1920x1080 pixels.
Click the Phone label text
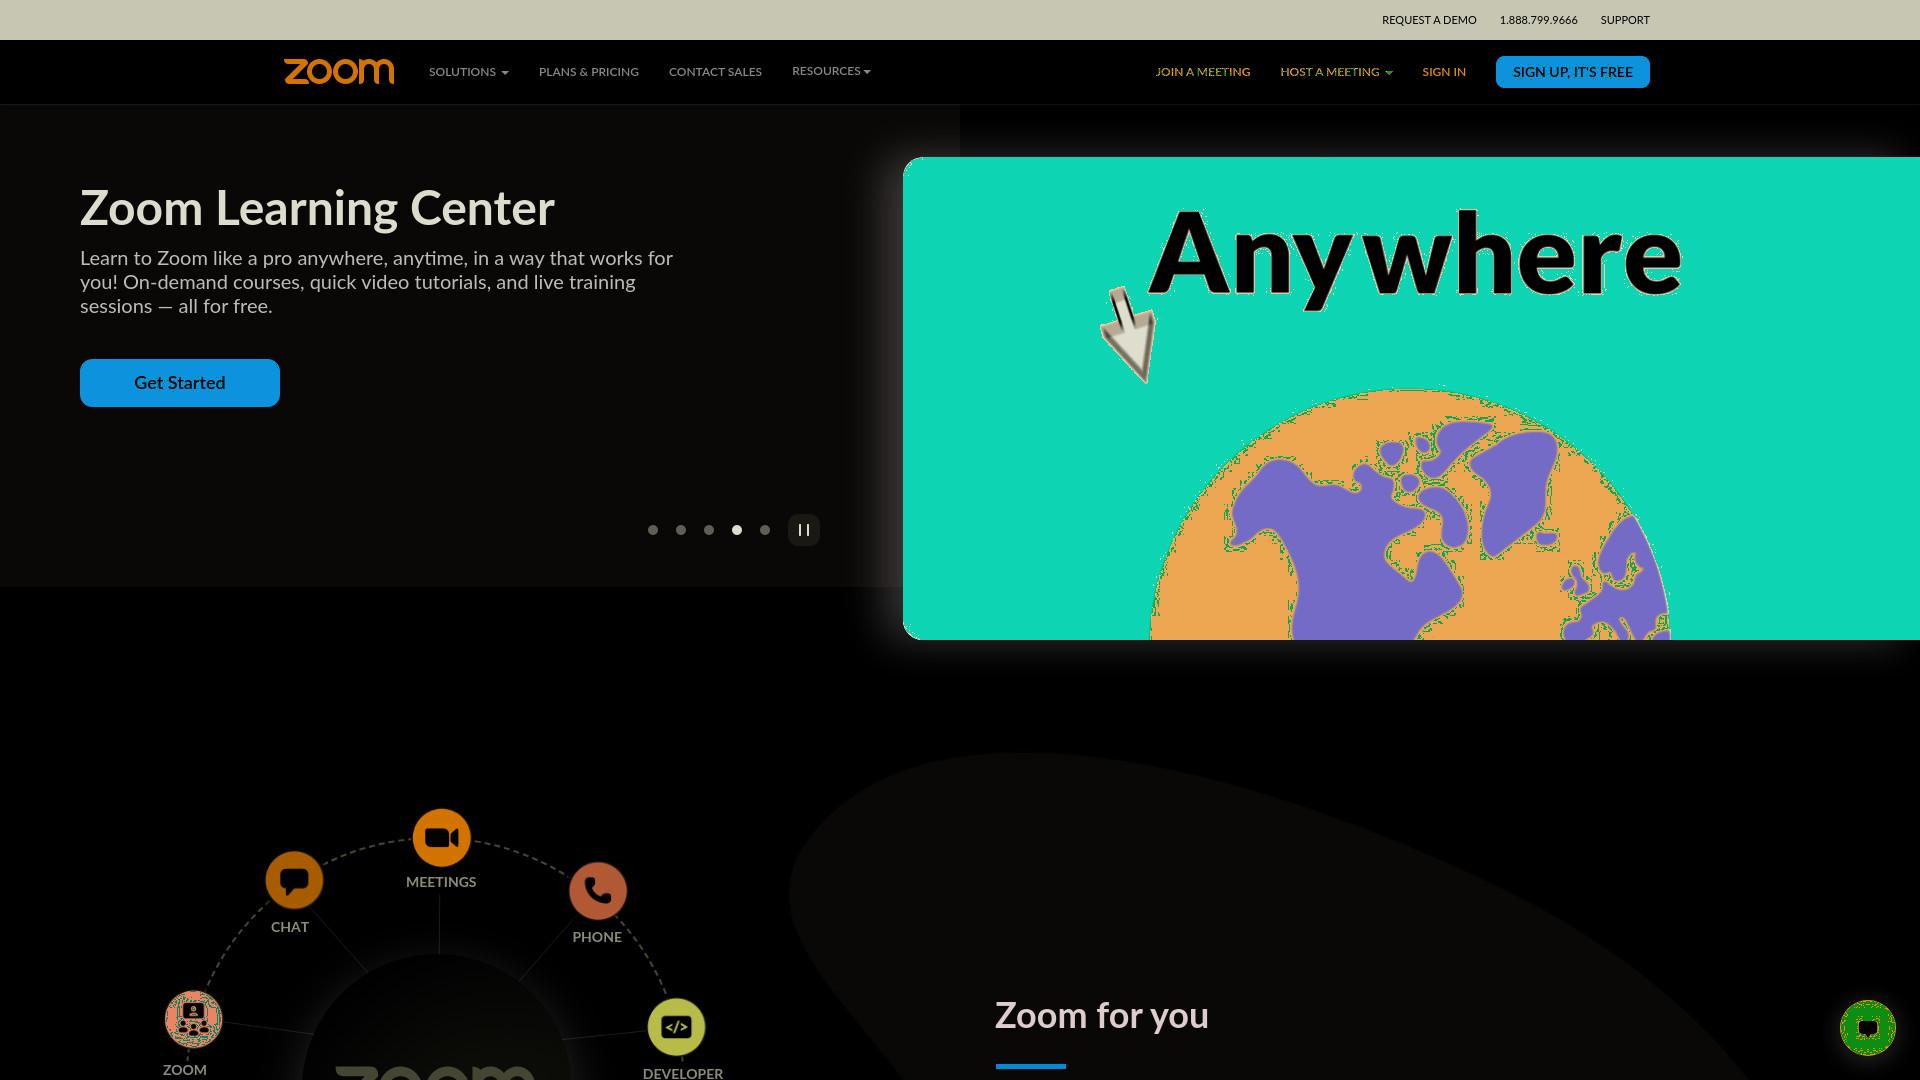tap(597, 937)
